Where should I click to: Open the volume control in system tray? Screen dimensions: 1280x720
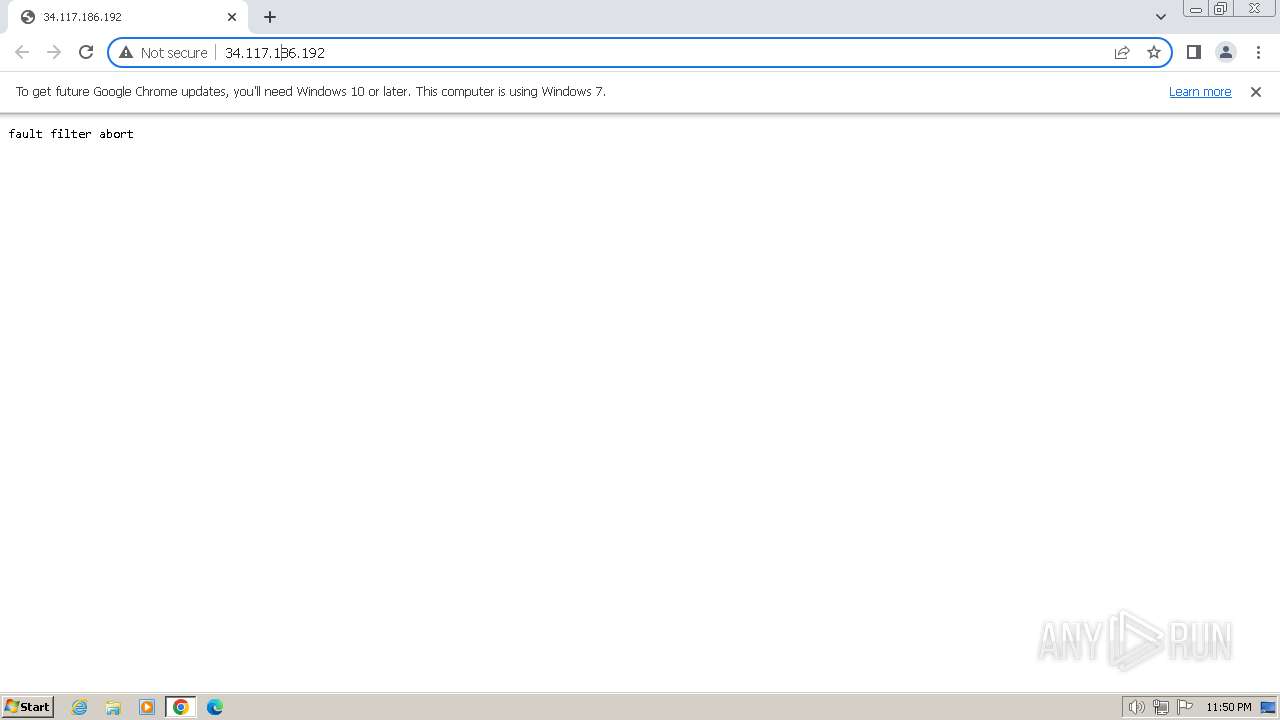pos(1136,707)
